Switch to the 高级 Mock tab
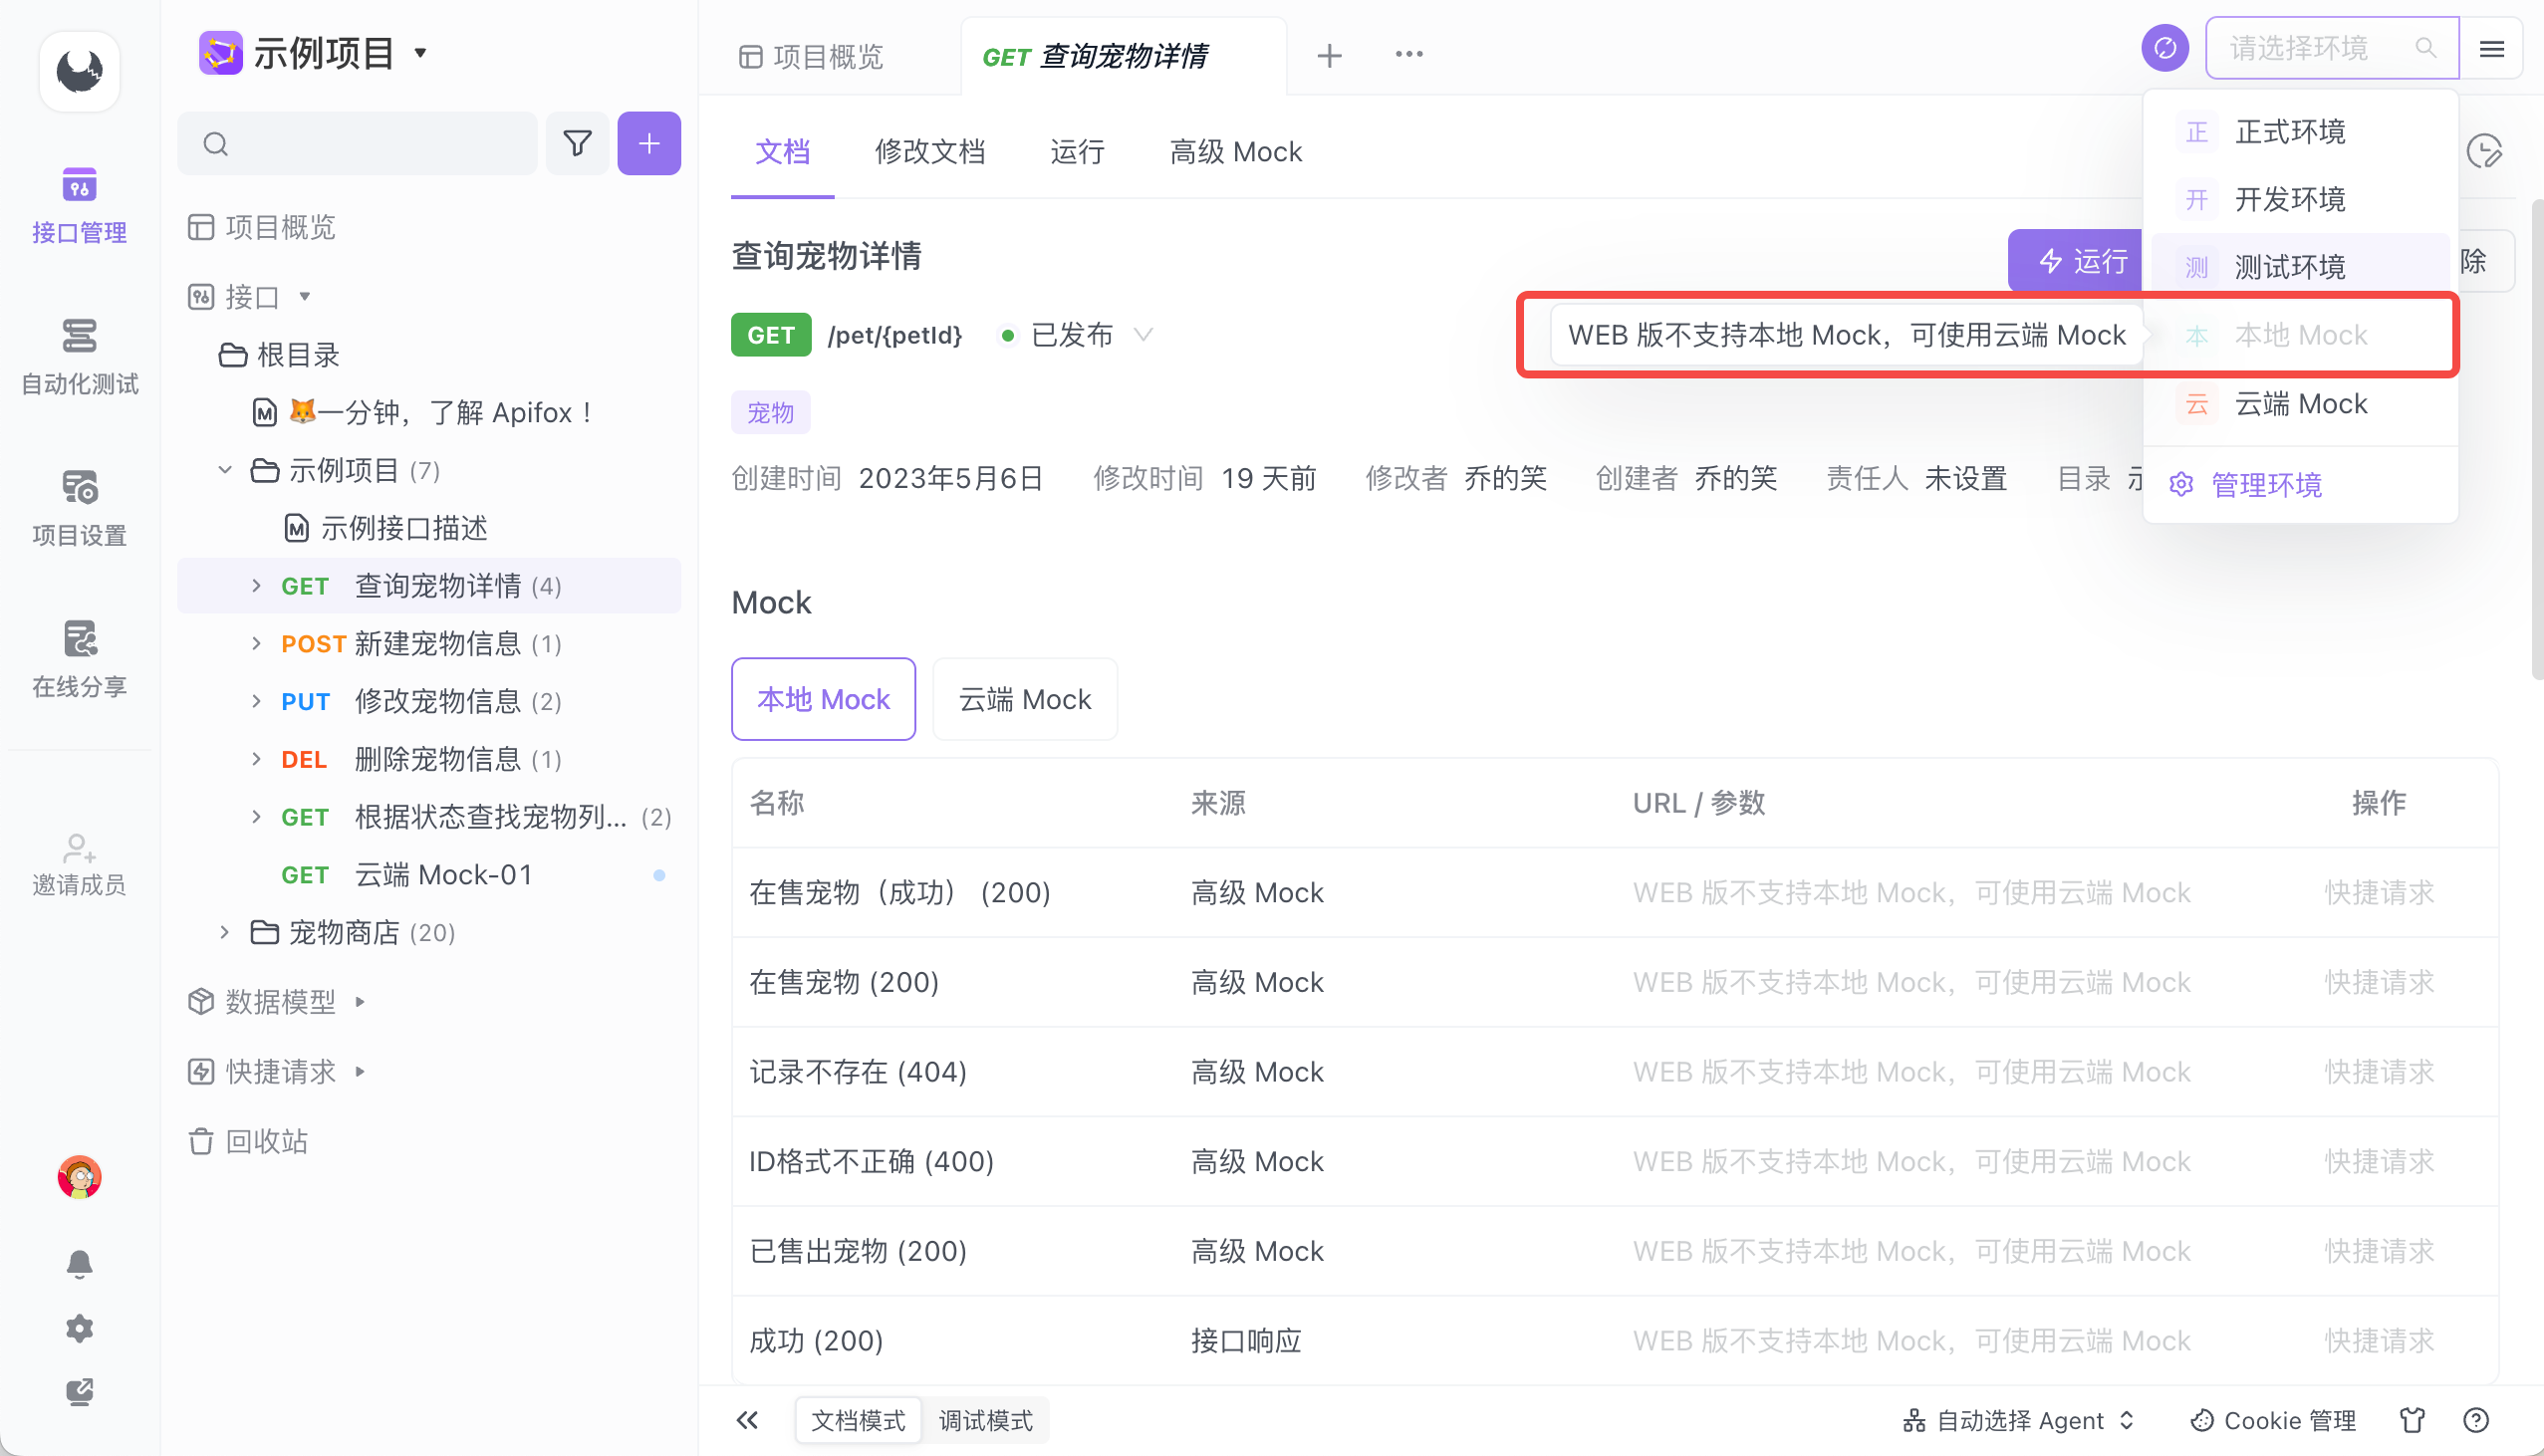The image size is (2544, 1456). pyautogui.click(x=1235, y=152)
